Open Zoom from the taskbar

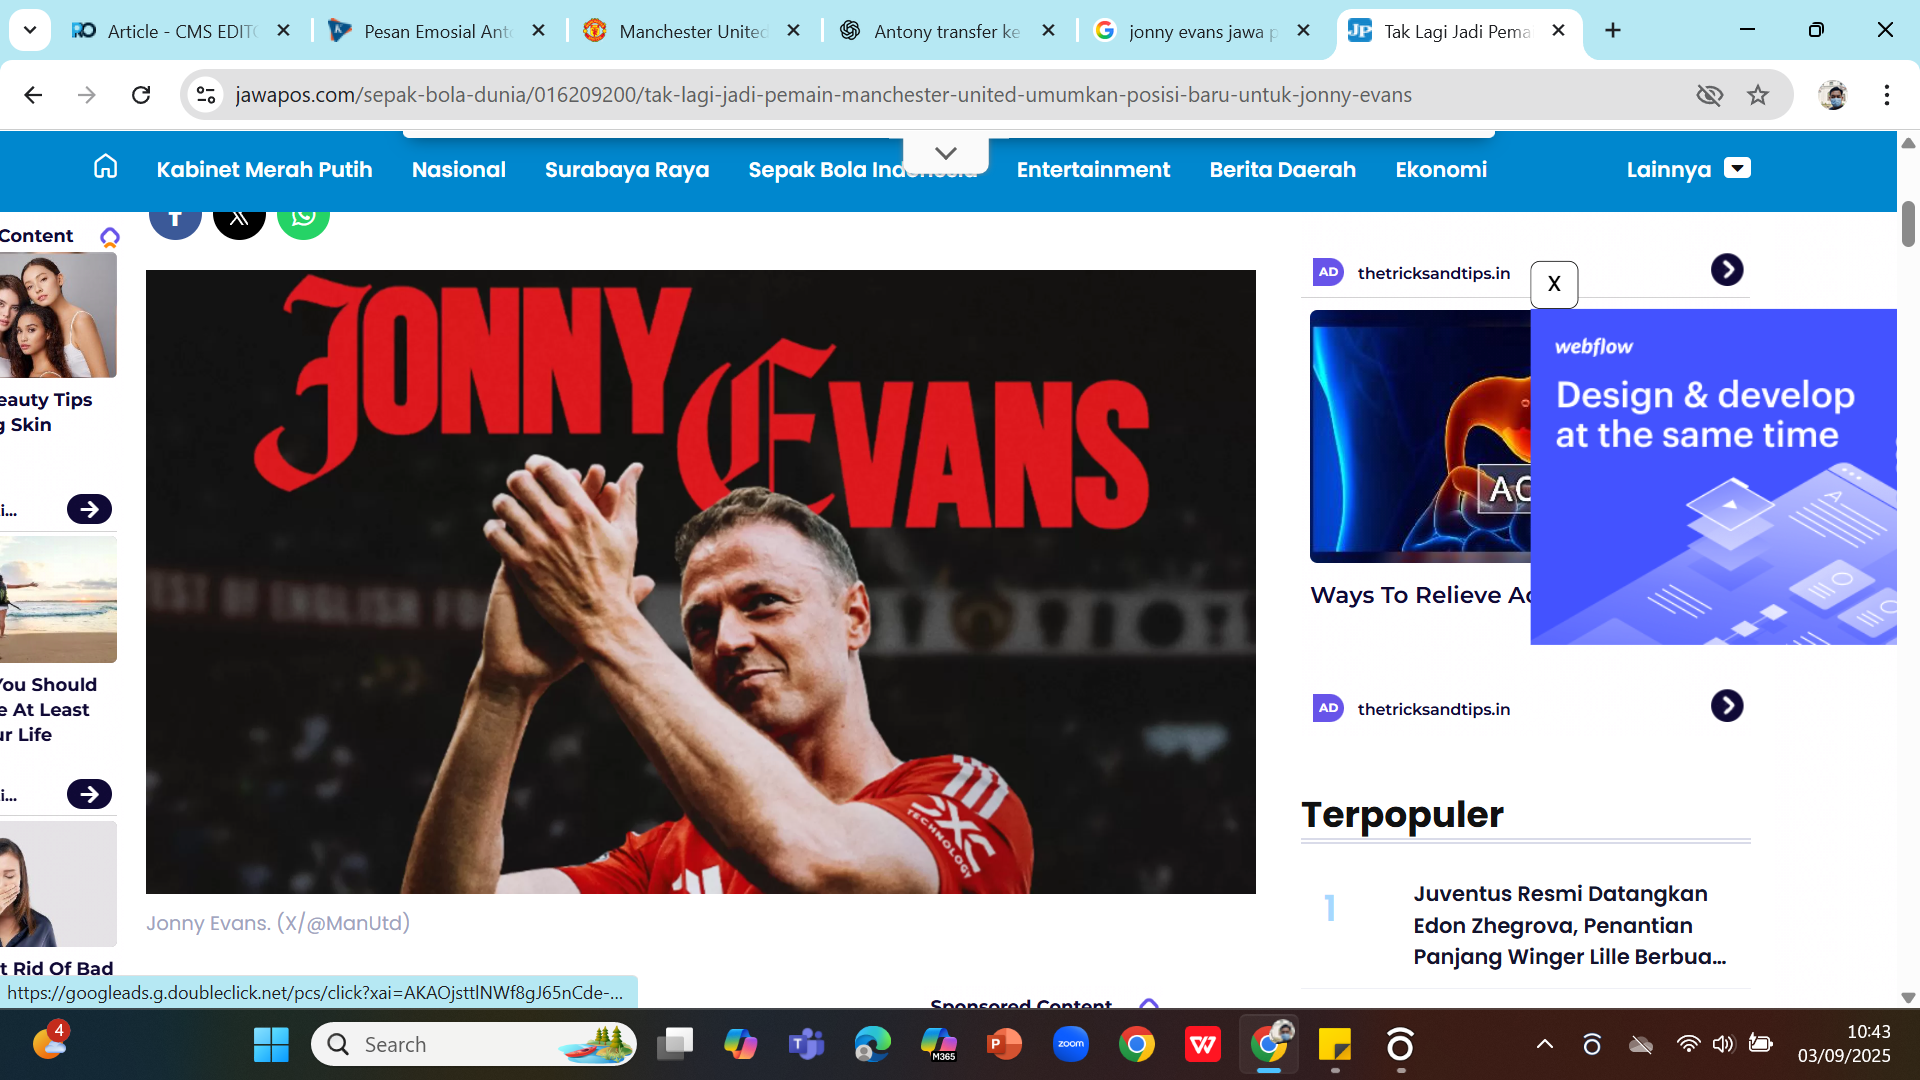pos(1071,1045)
